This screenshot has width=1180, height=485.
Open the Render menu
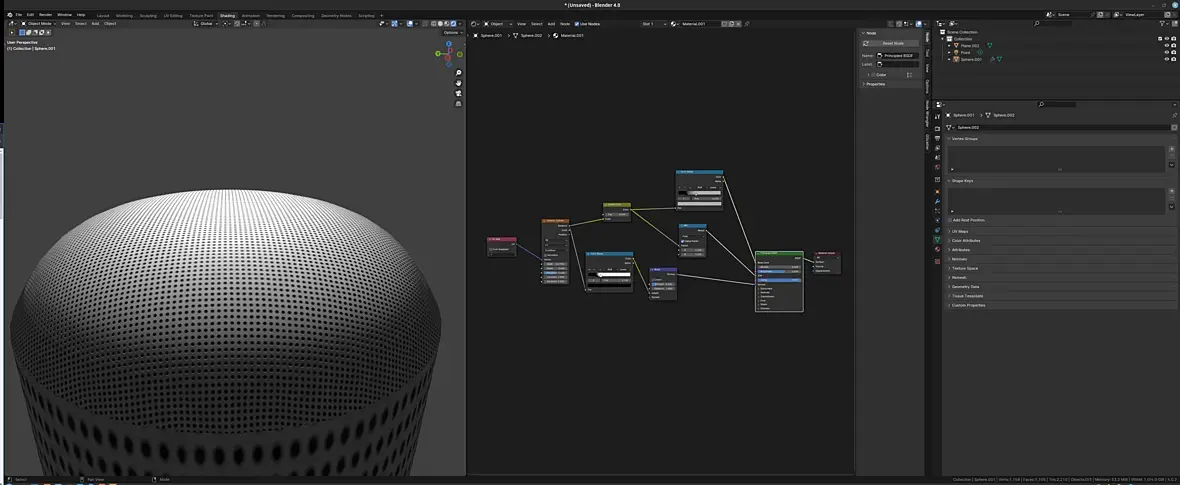click(45, 15)
